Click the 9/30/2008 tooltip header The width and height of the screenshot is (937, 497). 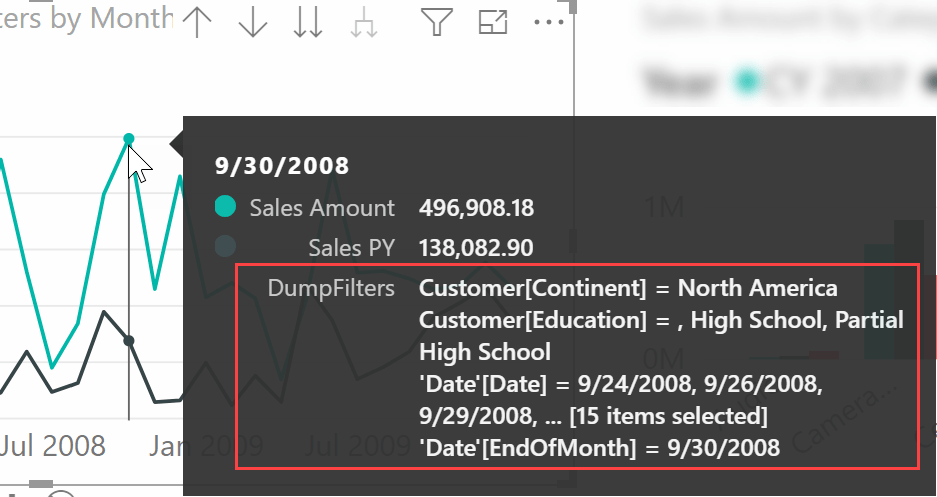click(x=282, y=165)
